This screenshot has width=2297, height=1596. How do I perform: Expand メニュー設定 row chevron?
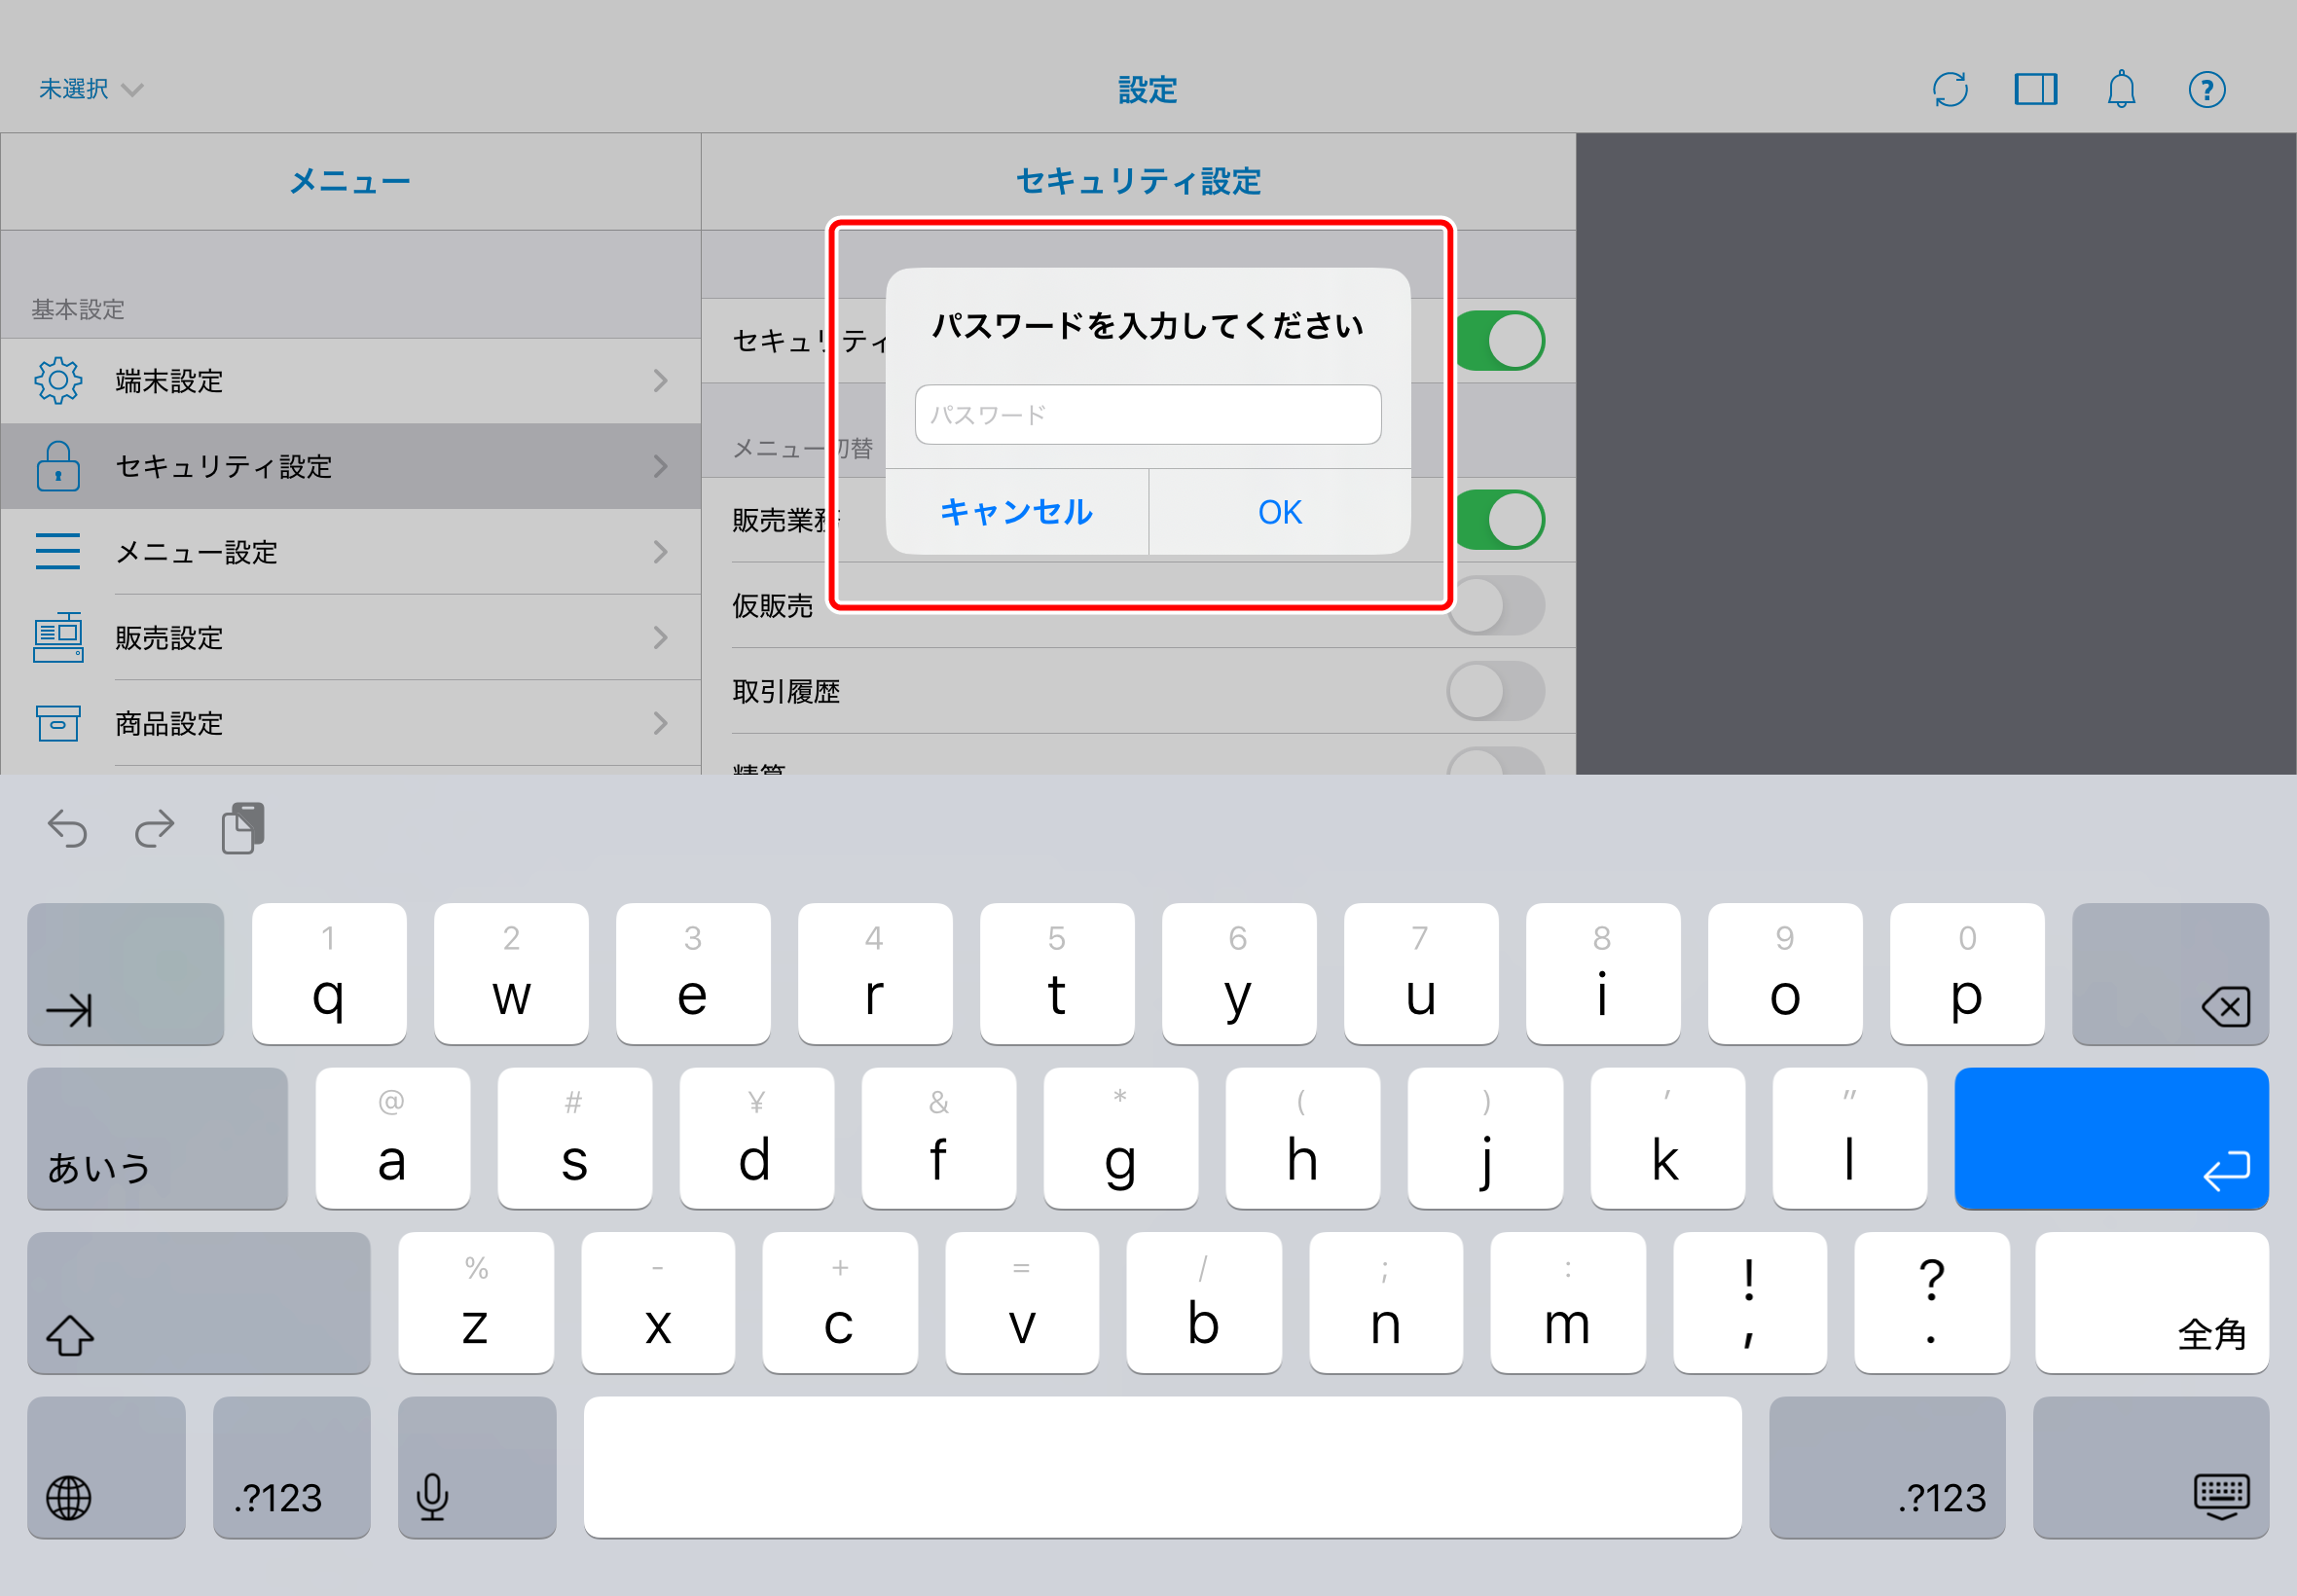pos(660,551)
